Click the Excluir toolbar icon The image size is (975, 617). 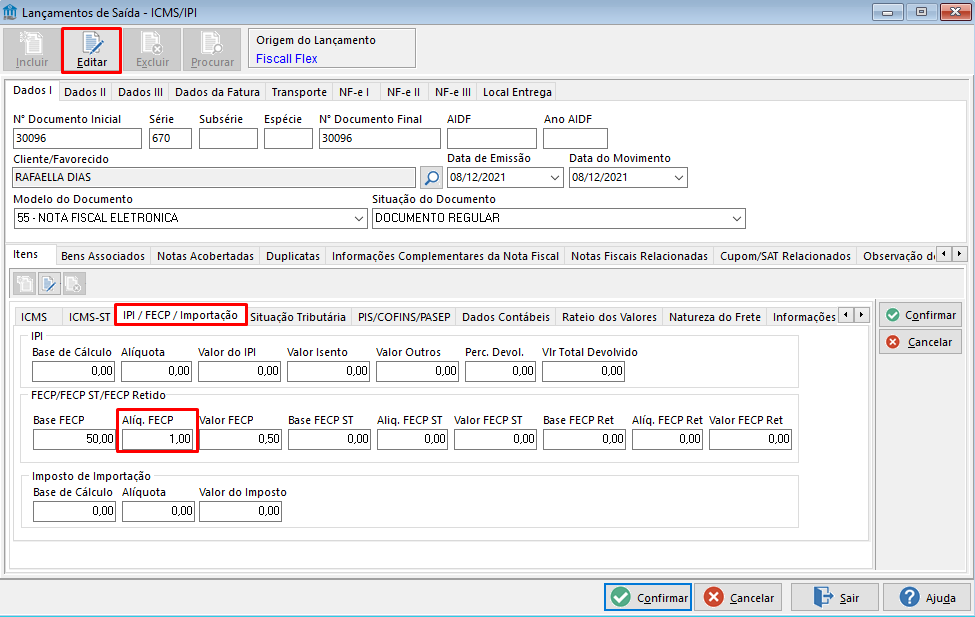click(152, 50)
